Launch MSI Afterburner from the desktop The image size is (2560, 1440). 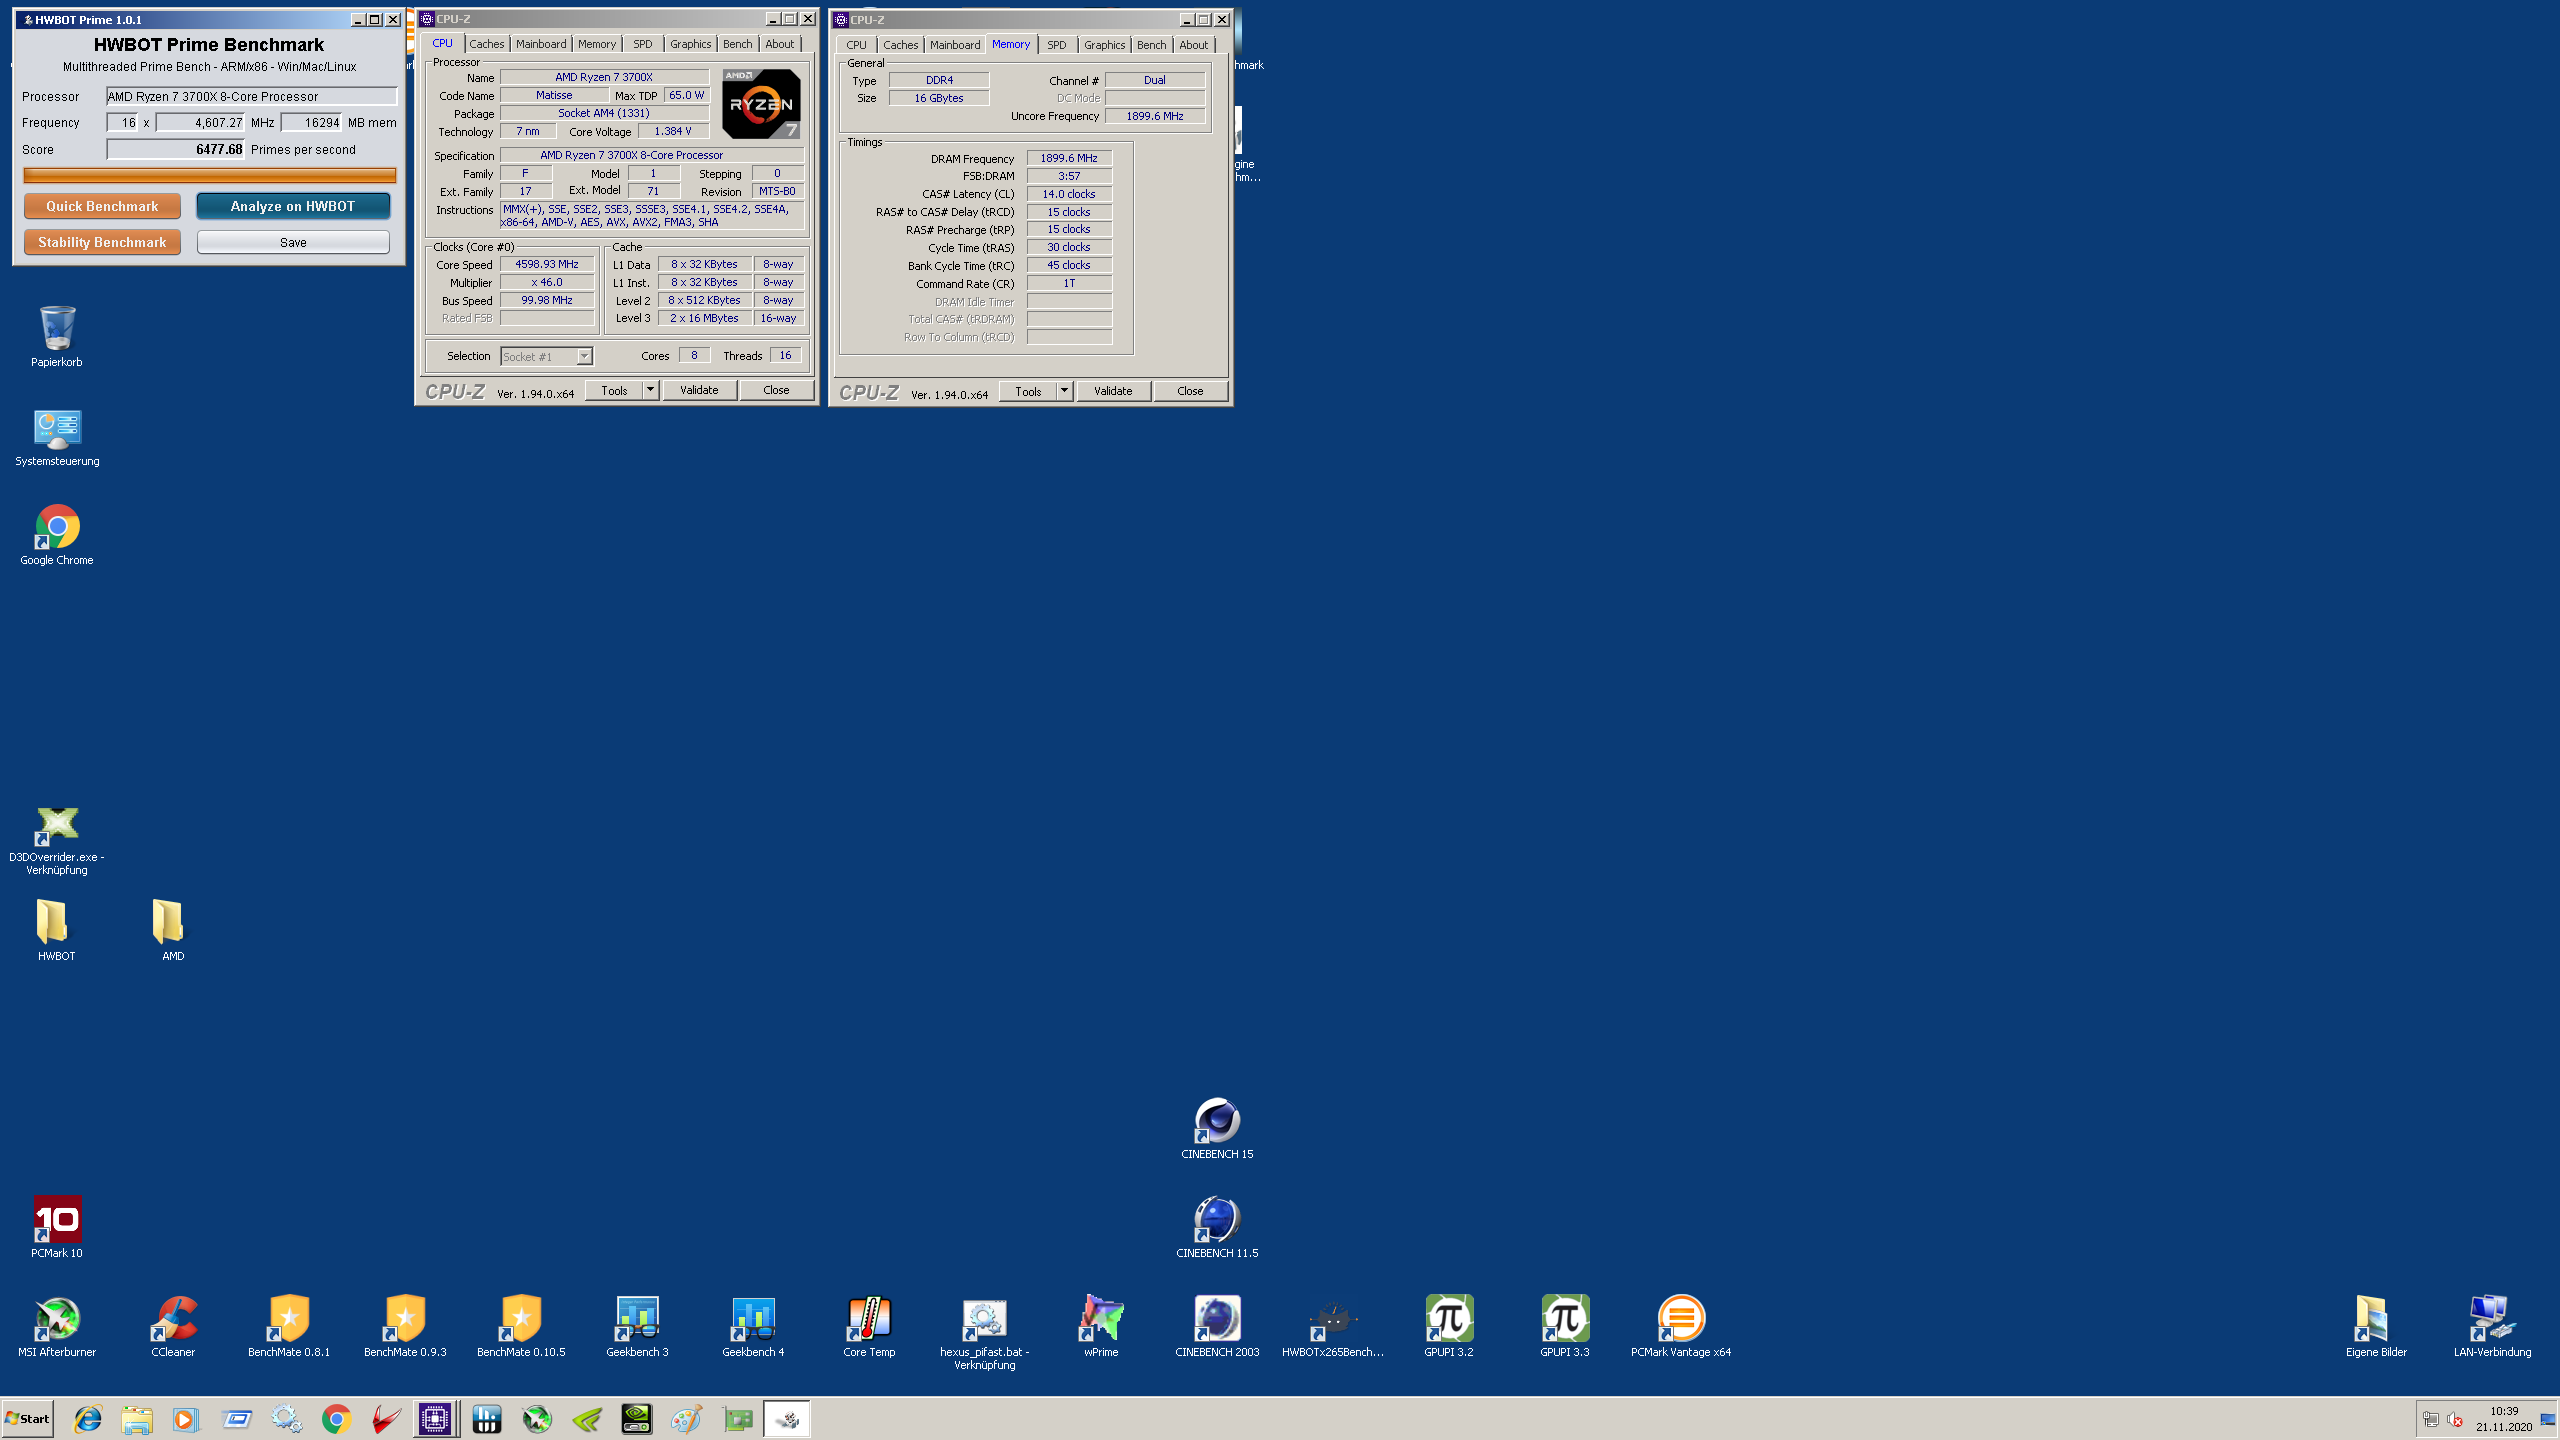57,1326
